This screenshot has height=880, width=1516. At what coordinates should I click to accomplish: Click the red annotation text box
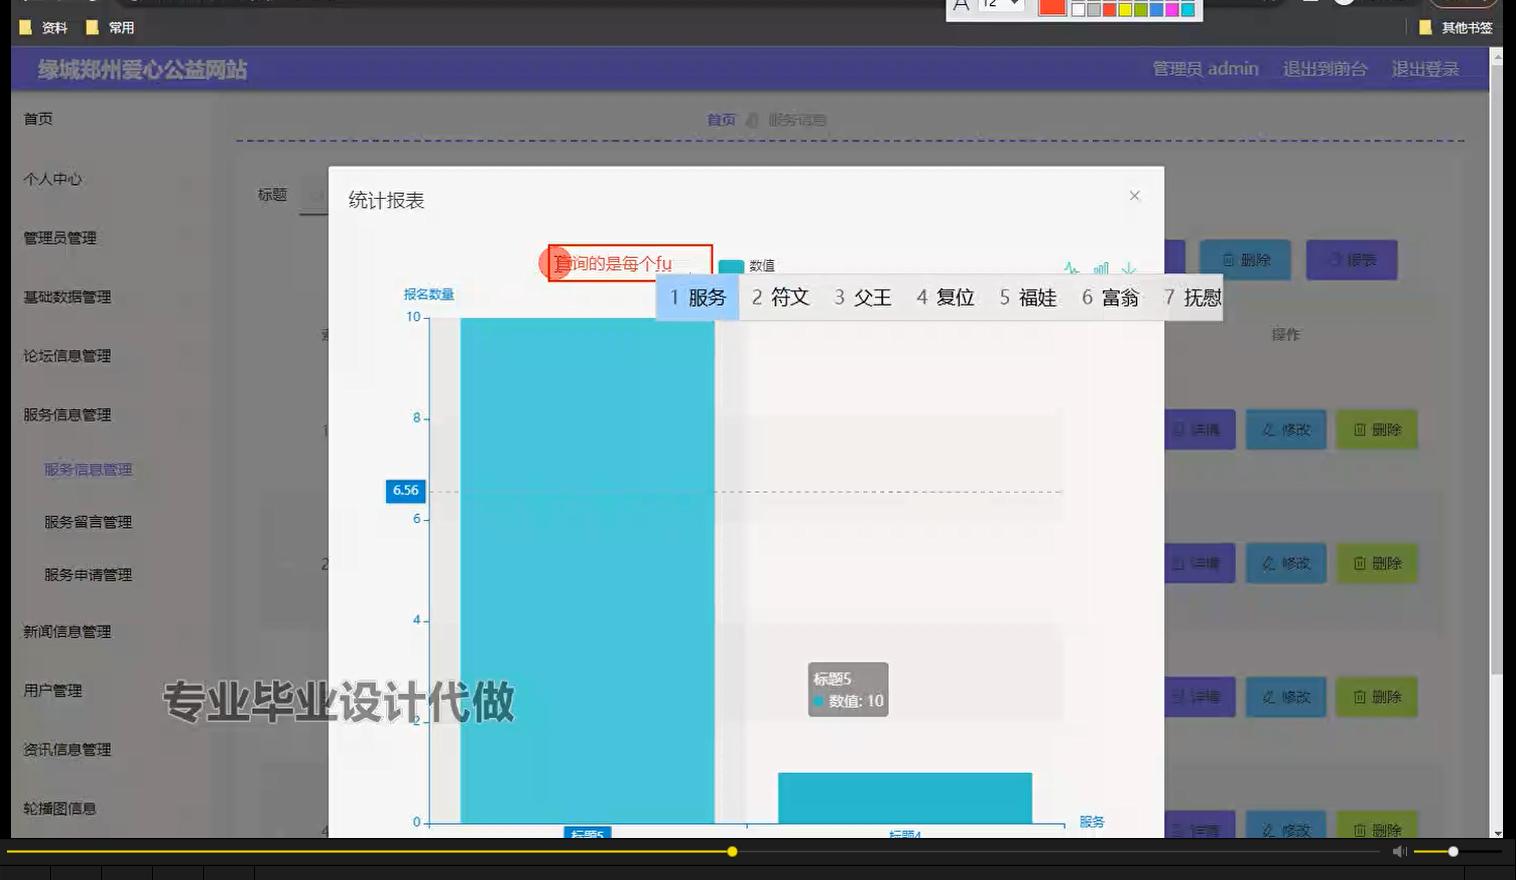630,263
